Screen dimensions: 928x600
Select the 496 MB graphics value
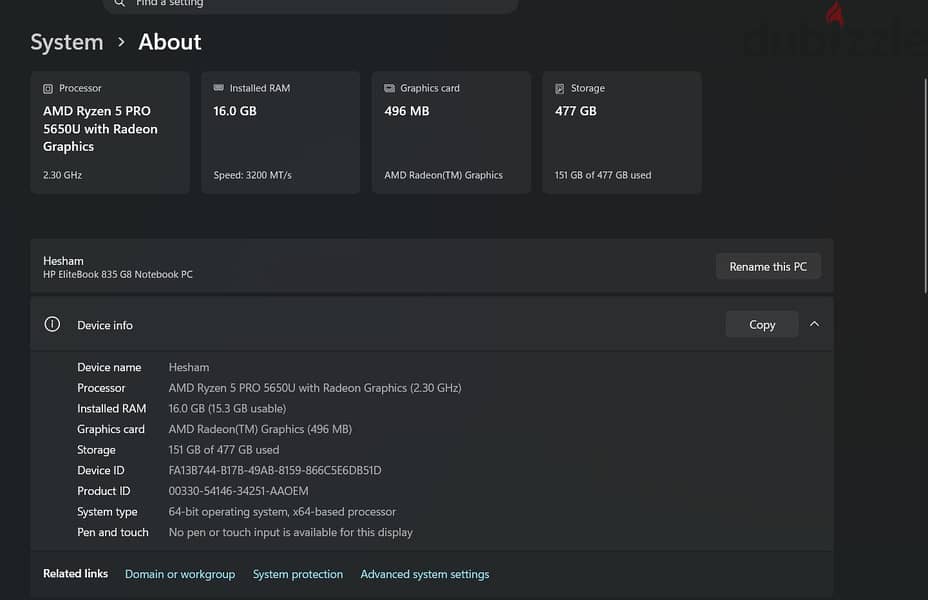point(407,111)
